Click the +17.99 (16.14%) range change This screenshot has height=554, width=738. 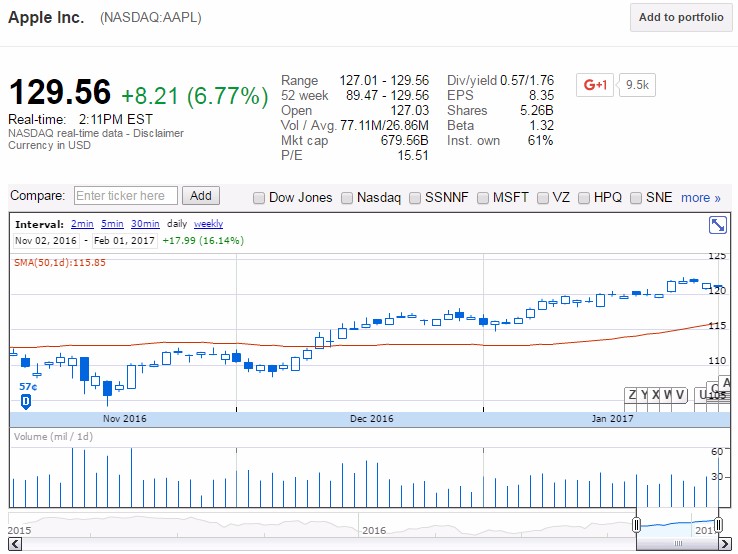coord(203,241)
